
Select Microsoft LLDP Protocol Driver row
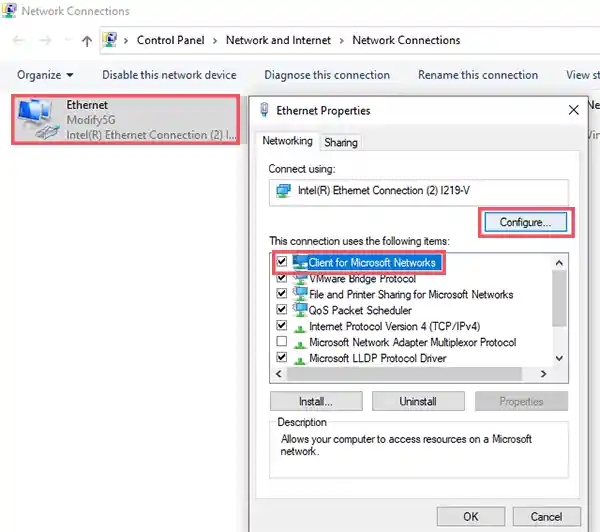tap(378, 358)
